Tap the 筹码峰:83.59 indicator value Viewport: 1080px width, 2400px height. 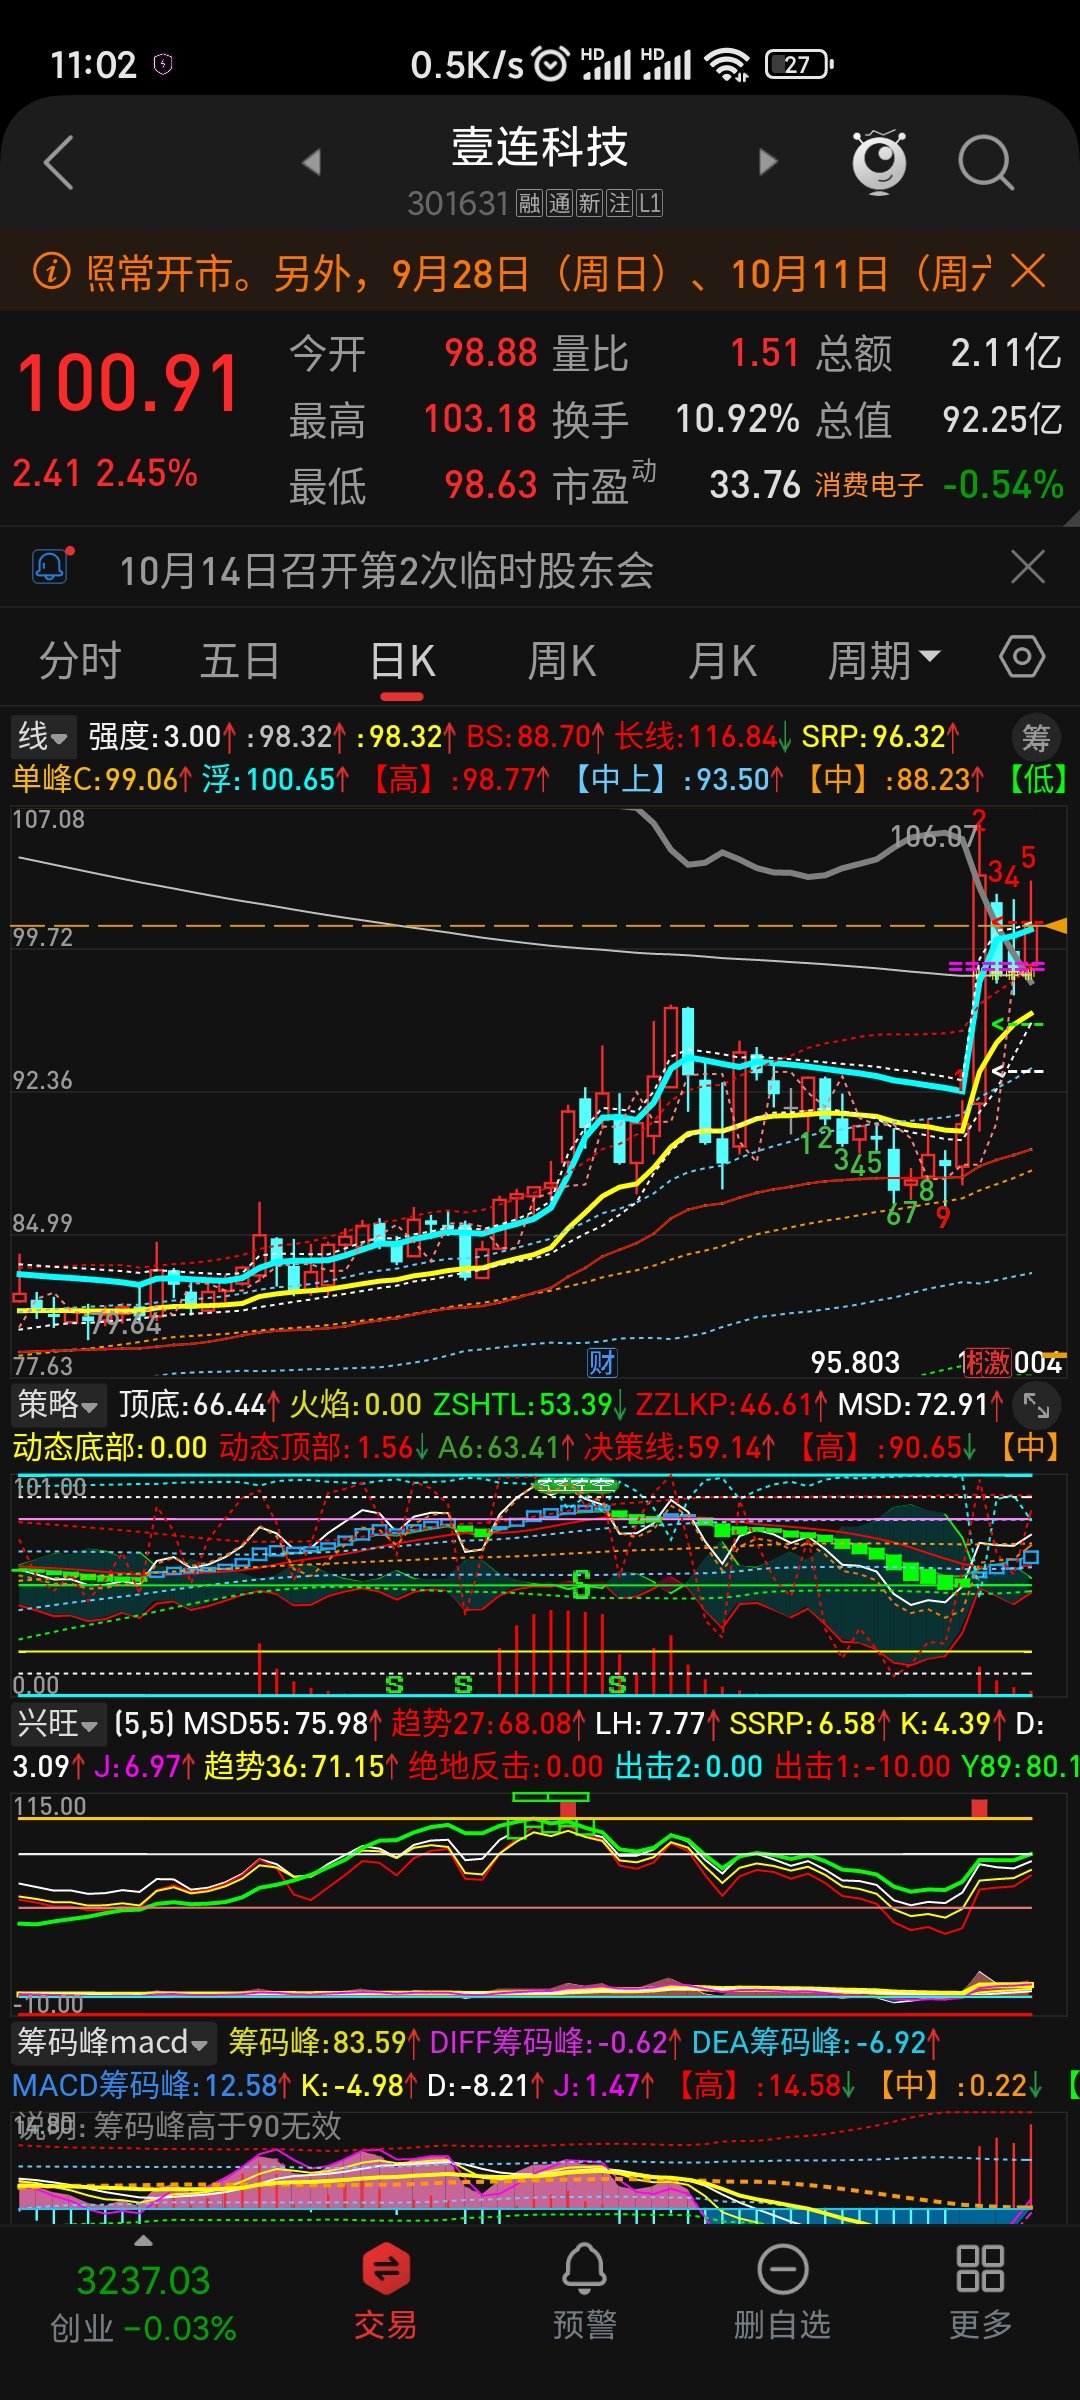(x=323, y=2041)
